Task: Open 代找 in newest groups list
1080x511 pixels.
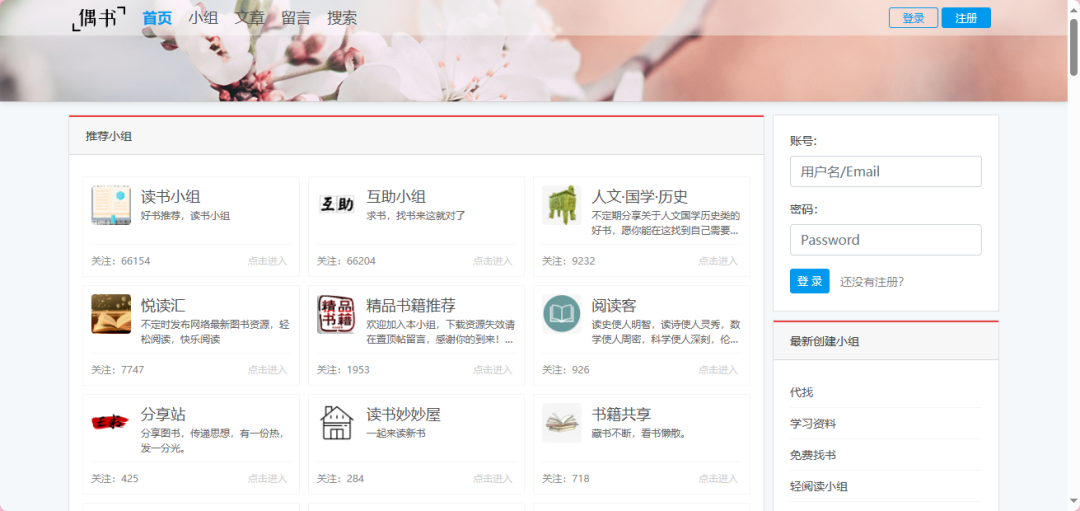Action: [x=802, y=393]
